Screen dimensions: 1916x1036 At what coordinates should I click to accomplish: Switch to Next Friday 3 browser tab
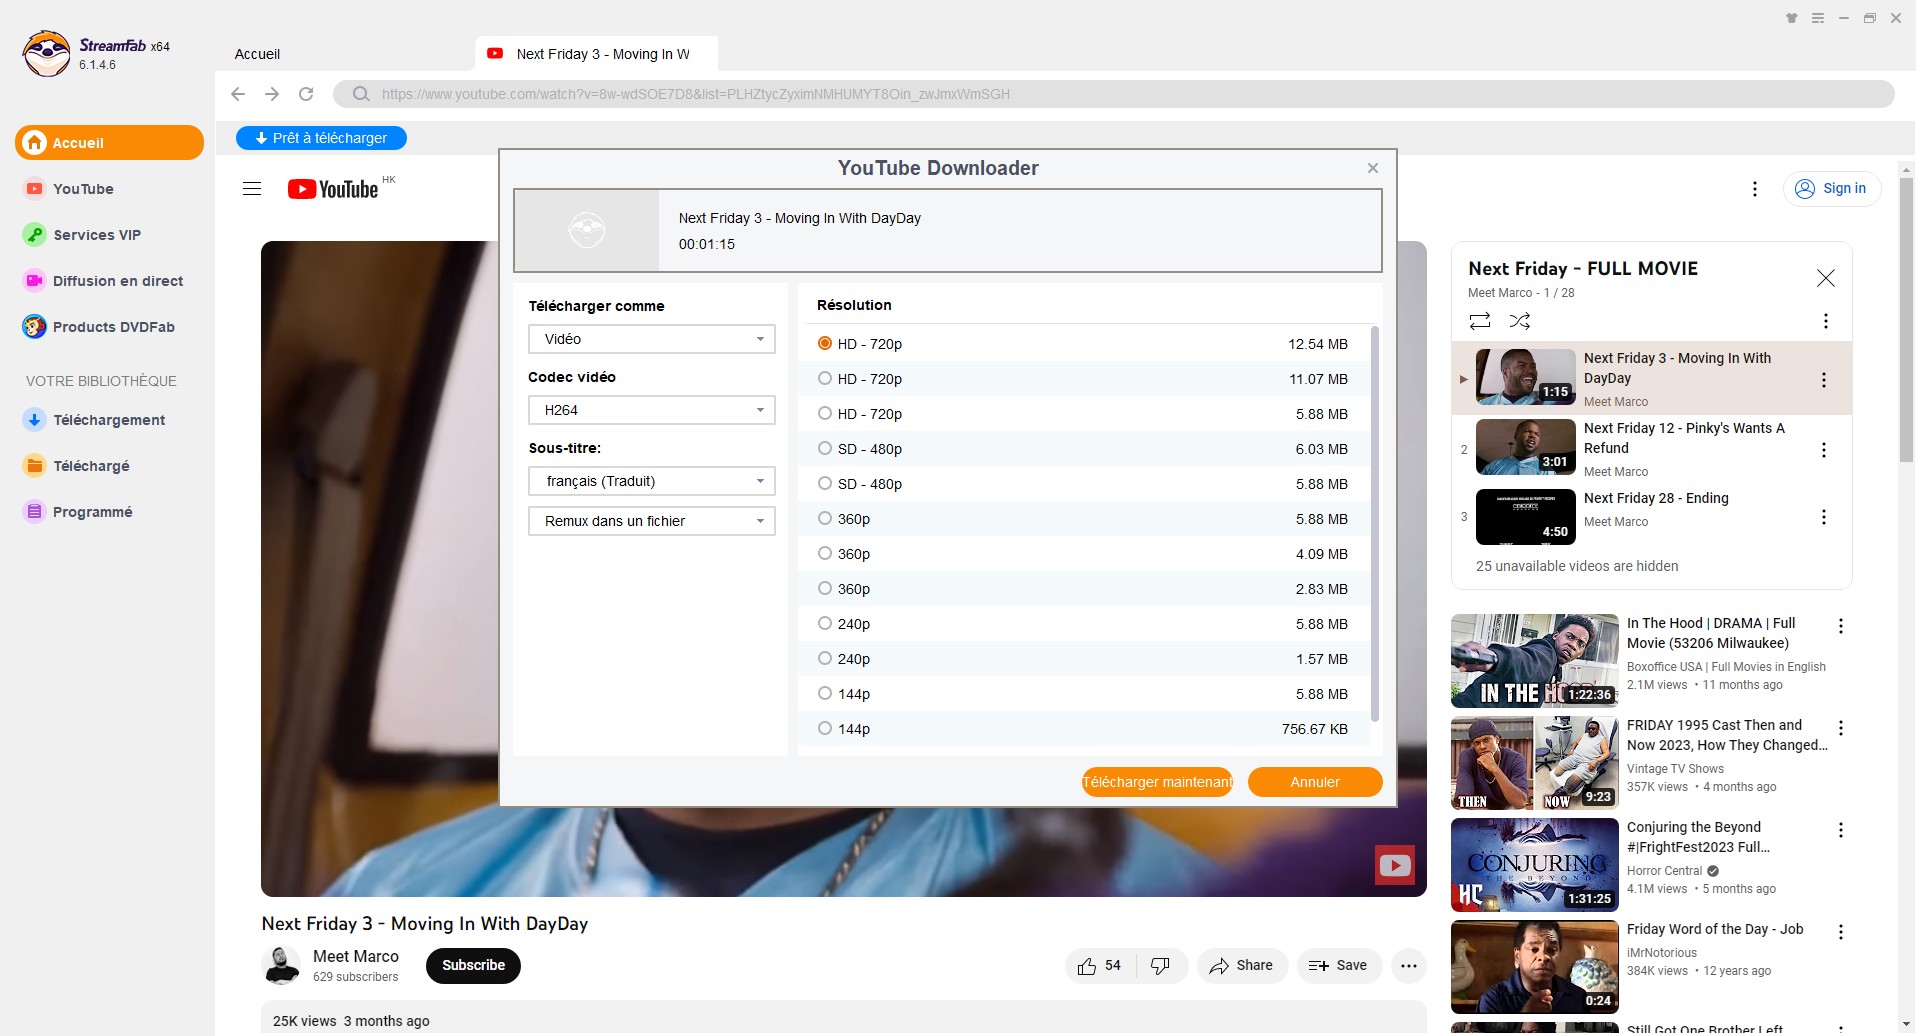597,54
